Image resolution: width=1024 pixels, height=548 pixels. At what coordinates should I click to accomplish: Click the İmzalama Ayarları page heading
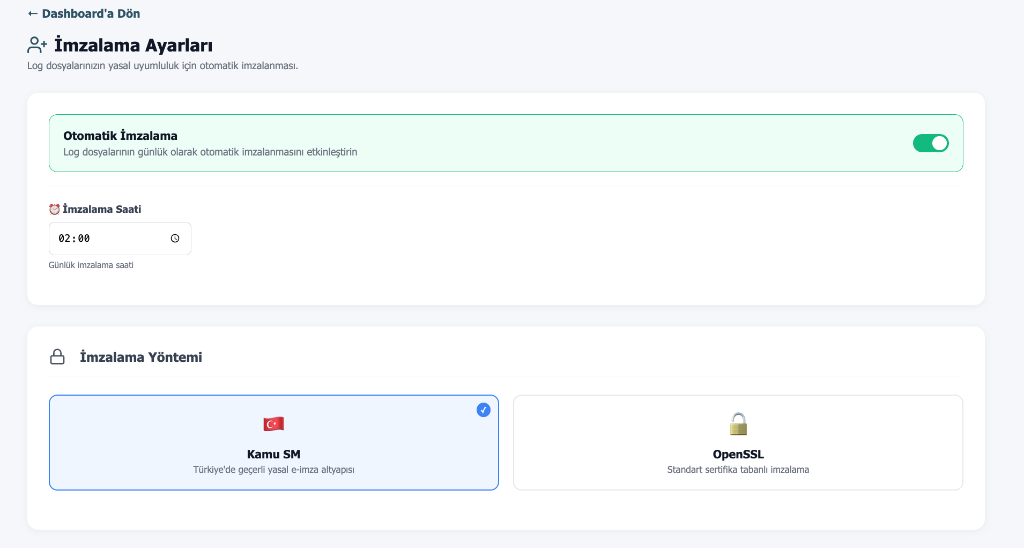[x=133, y=45]
